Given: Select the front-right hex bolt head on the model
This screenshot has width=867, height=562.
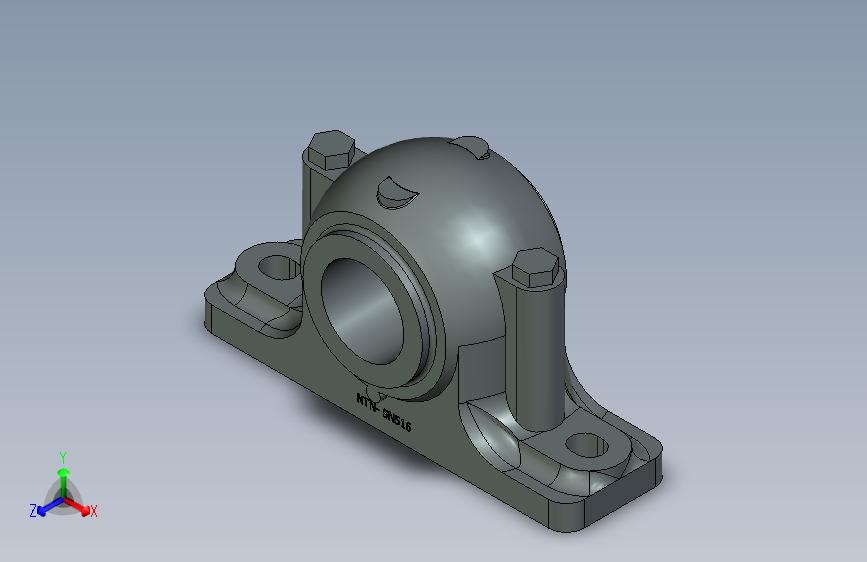Looking at the screenshot, I should coord(537,268).
